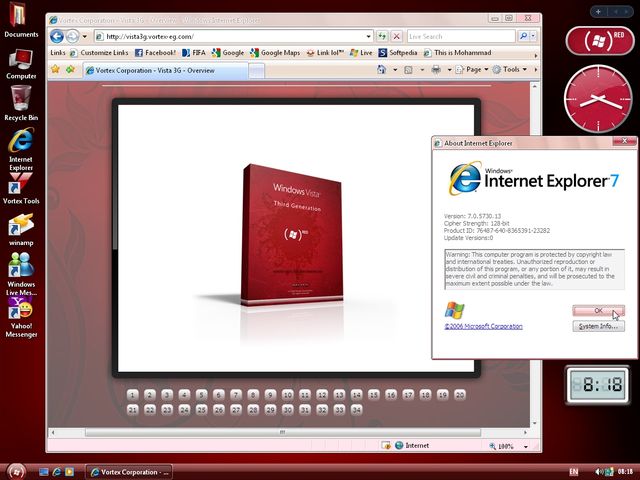Open the Recycle Bin desktop icon
The image size is (640, 480).
click(x=21, y=104)
